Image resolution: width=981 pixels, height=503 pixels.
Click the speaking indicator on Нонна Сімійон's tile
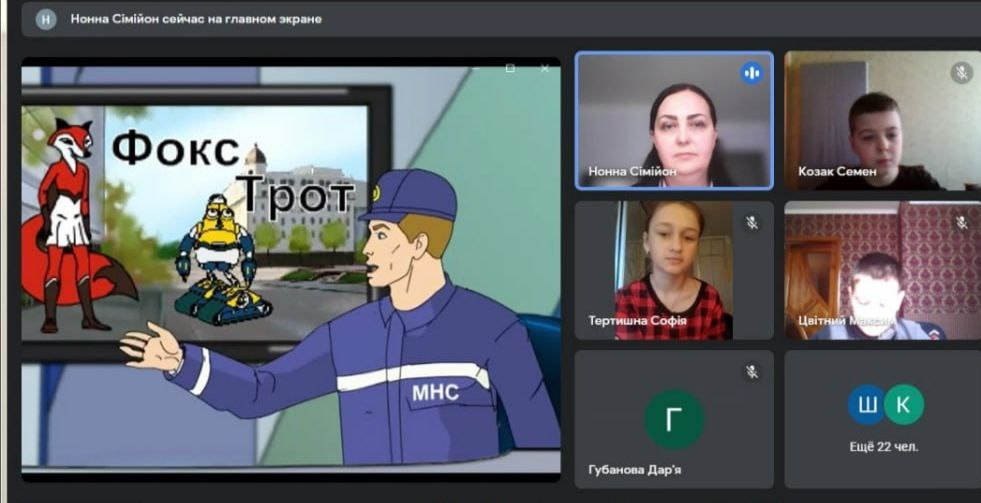pos(751,73)
